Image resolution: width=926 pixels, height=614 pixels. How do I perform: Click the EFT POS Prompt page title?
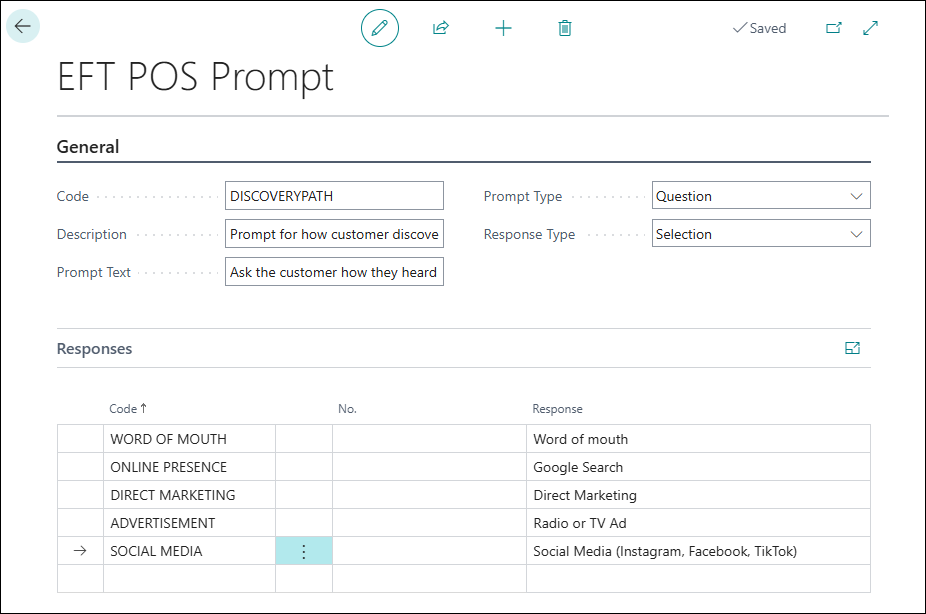point(195,77)
